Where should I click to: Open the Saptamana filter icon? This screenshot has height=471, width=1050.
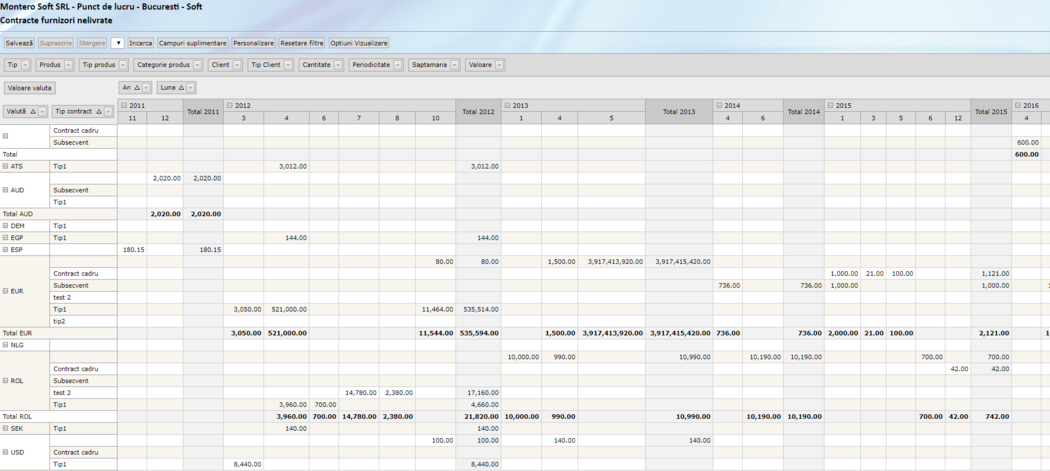click(x=454, y=65)
